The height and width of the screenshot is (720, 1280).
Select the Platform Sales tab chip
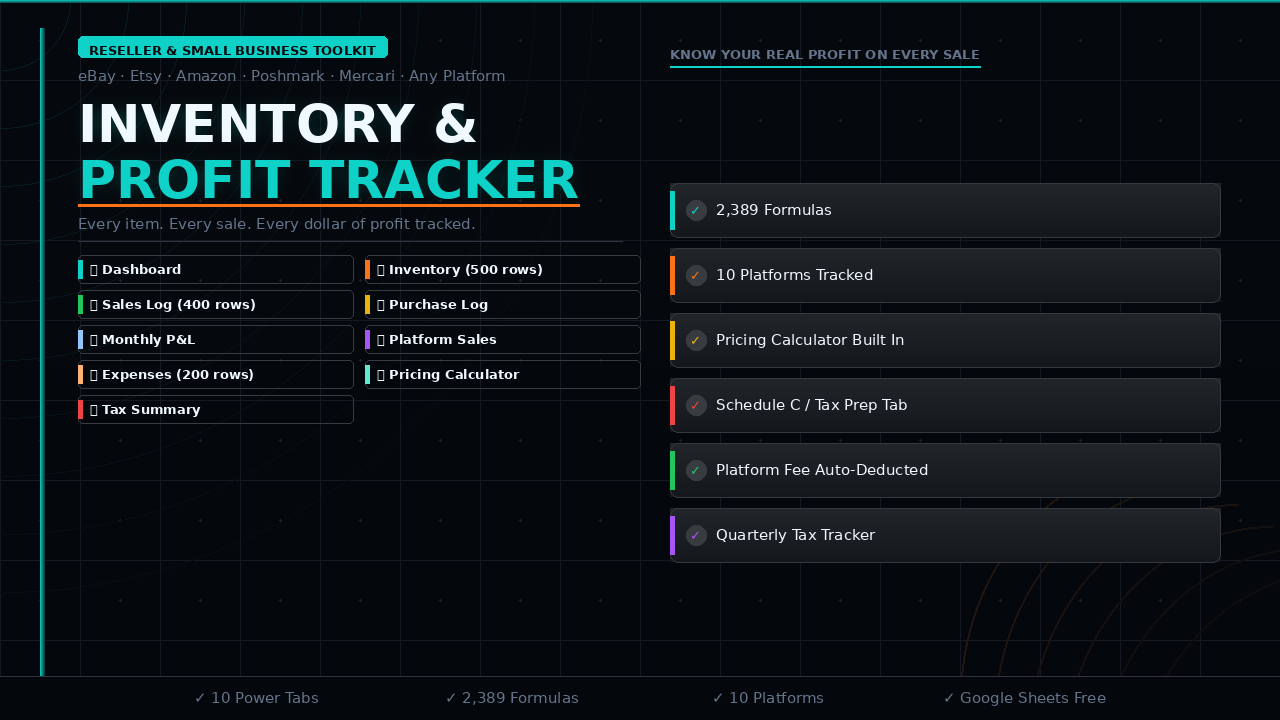click(x=503, y=339)
